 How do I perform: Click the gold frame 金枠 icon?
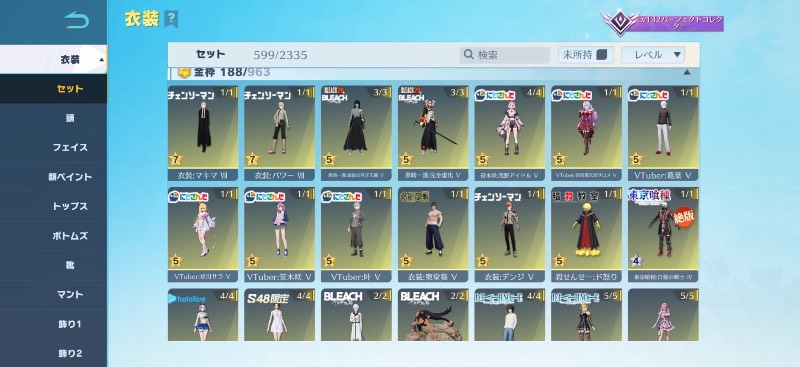tap(184, 72)
